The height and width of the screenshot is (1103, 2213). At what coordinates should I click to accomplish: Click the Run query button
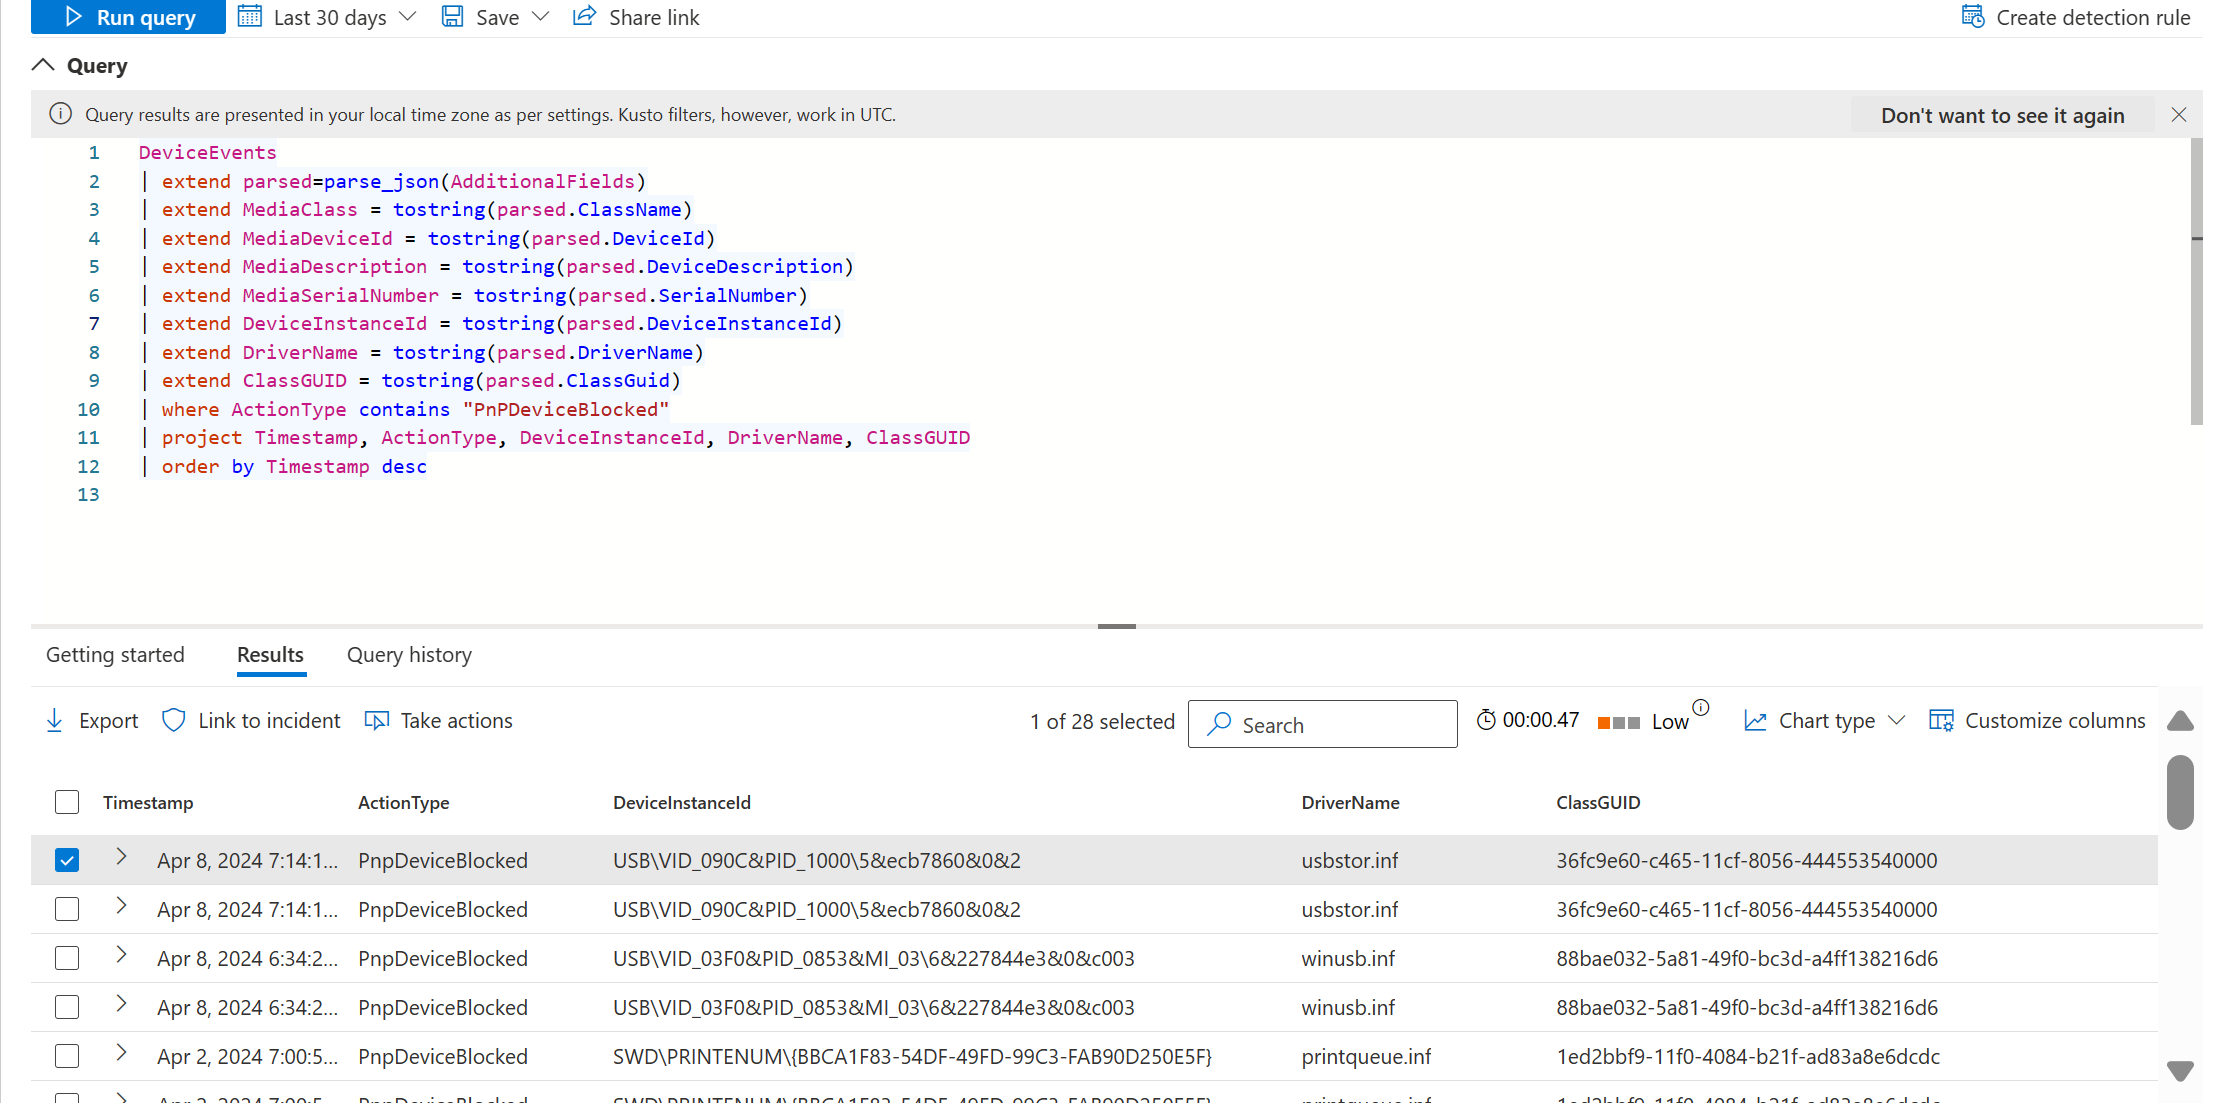click(x=126, y=17)
